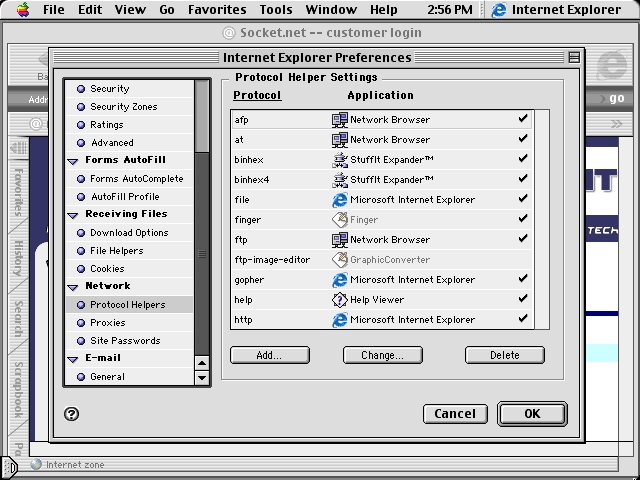Toggle the checkmark for the gopher protocol
The width and height of the screenshot is (640, 480).
(x=522, y=279)
